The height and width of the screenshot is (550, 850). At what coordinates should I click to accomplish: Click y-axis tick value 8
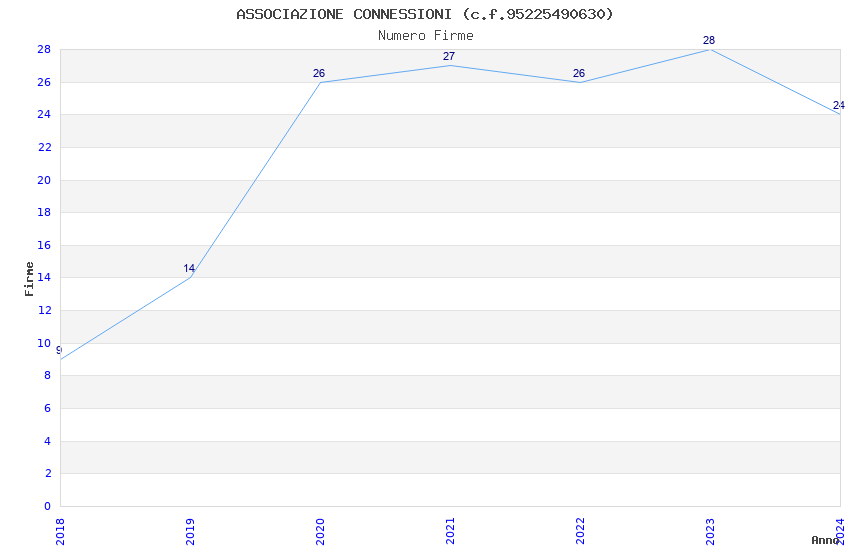(48, 376)
